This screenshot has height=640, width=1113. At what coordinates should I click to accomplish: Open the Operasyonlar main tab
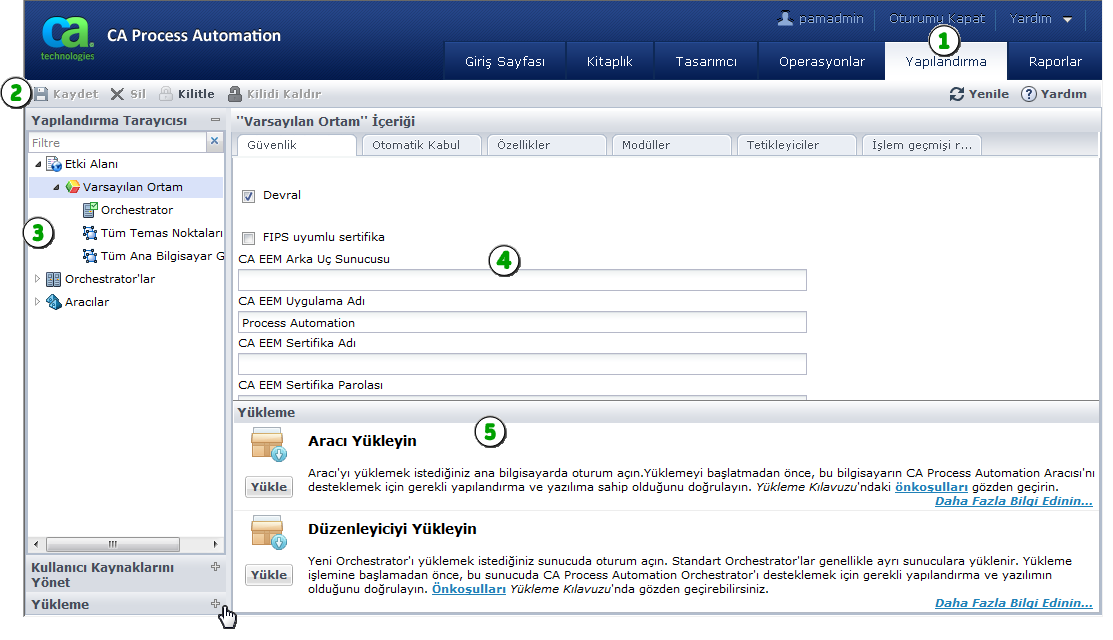click(x=821, y=62)
